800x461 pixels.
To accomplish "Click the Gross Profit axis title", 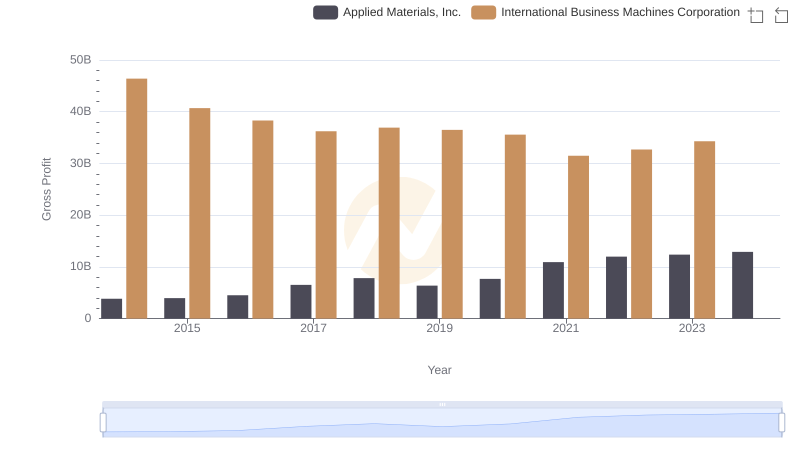I will [46, 189].
